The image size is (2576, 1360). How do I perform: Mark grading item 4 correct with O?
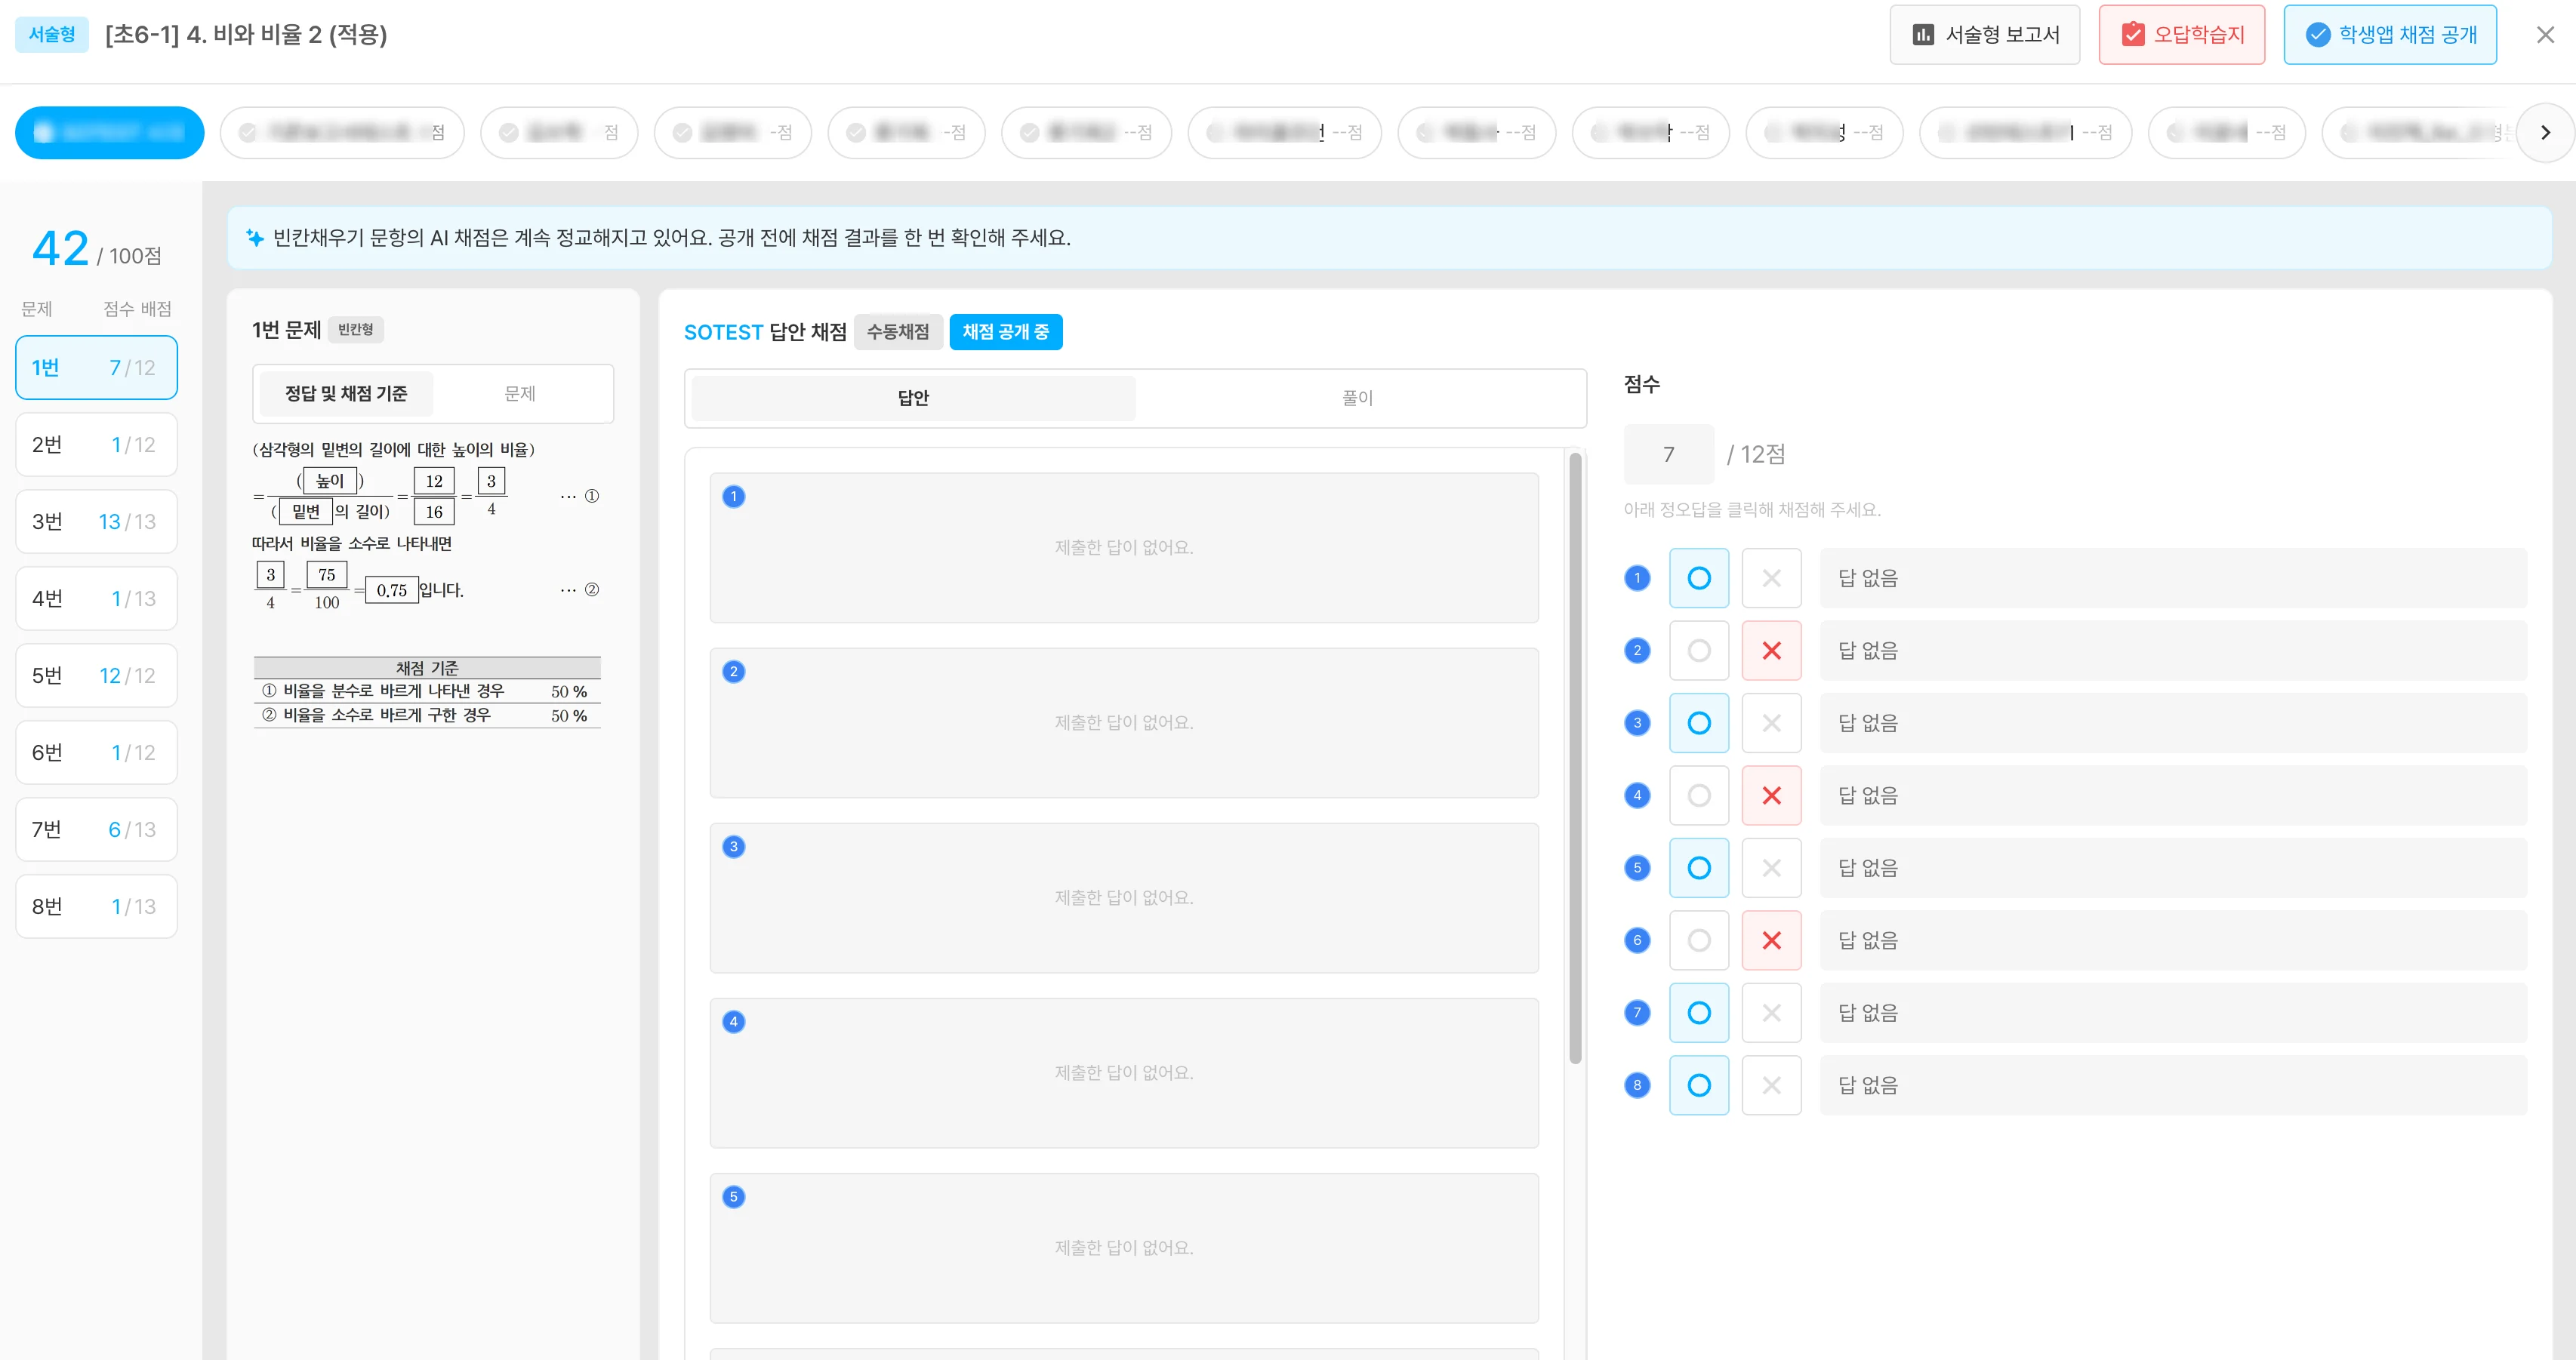coord(1698,796)
